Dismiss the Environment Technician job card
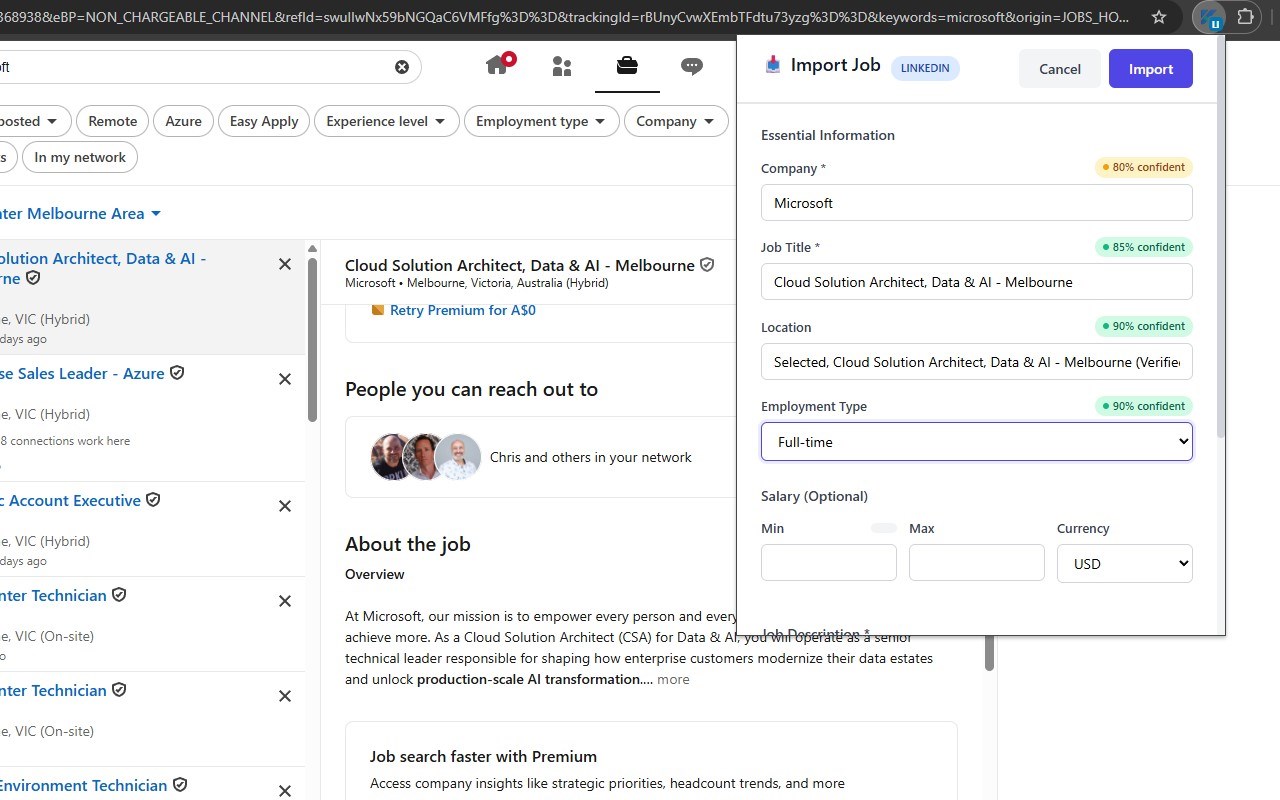Image resolution: width=1280 pixels, height=800 pixels. [x=285, y=791]
